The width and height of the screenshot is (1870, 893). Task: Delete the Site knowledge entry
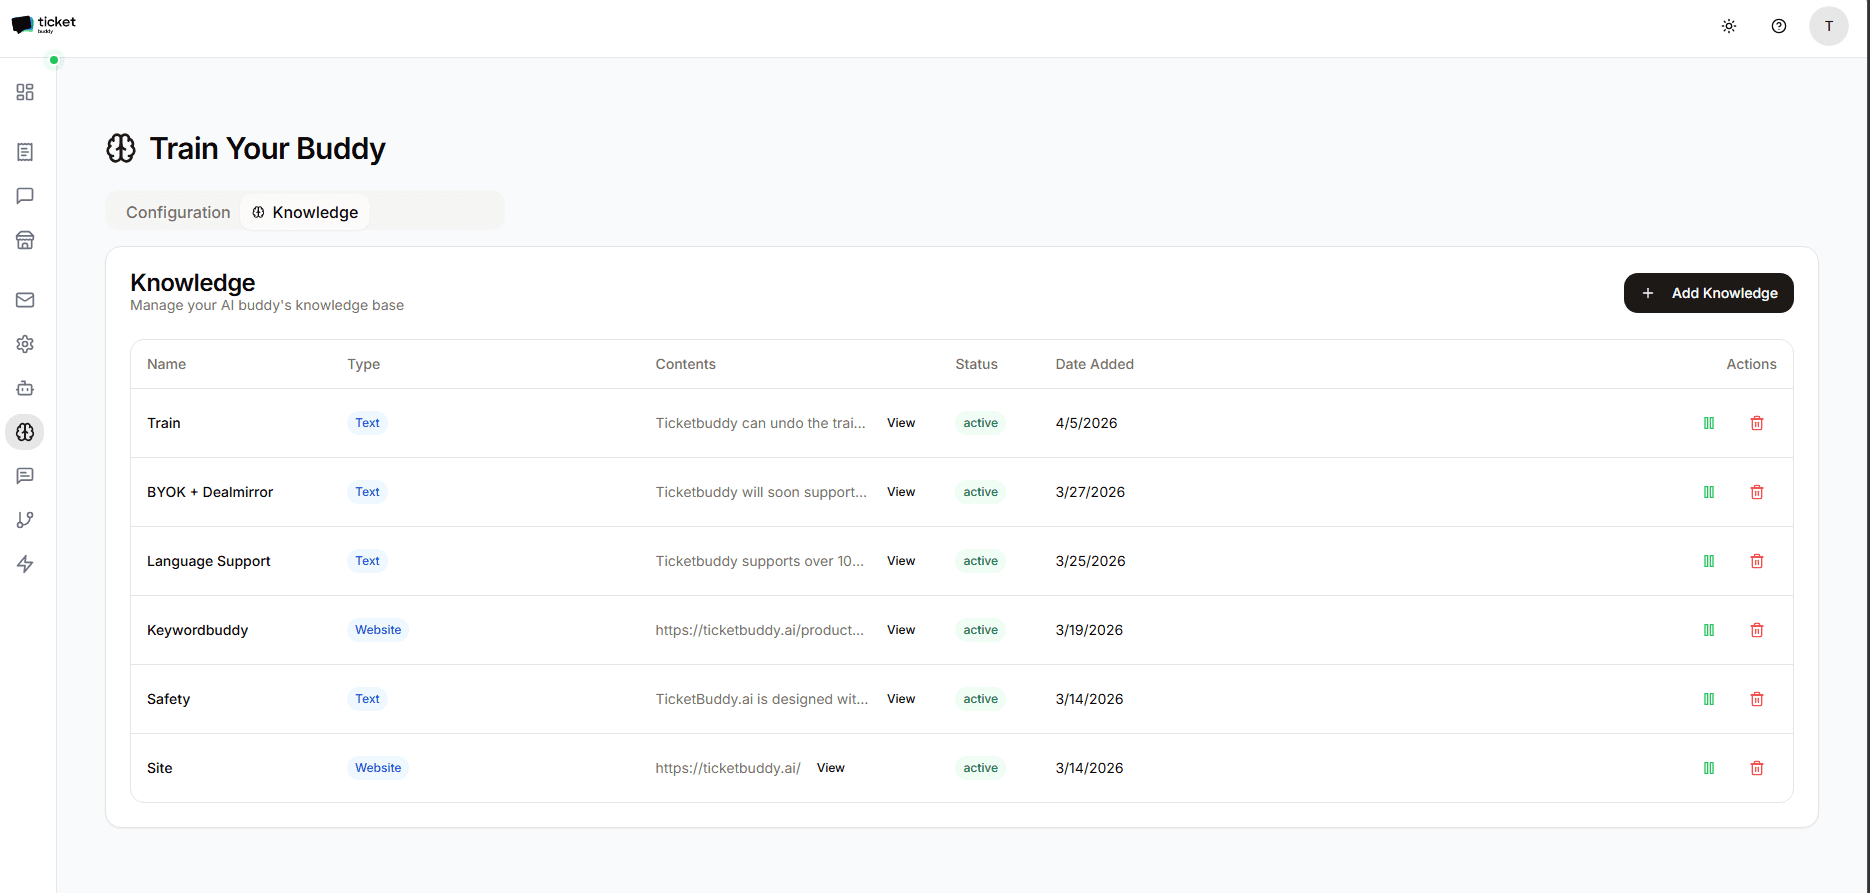point(1757,768)
